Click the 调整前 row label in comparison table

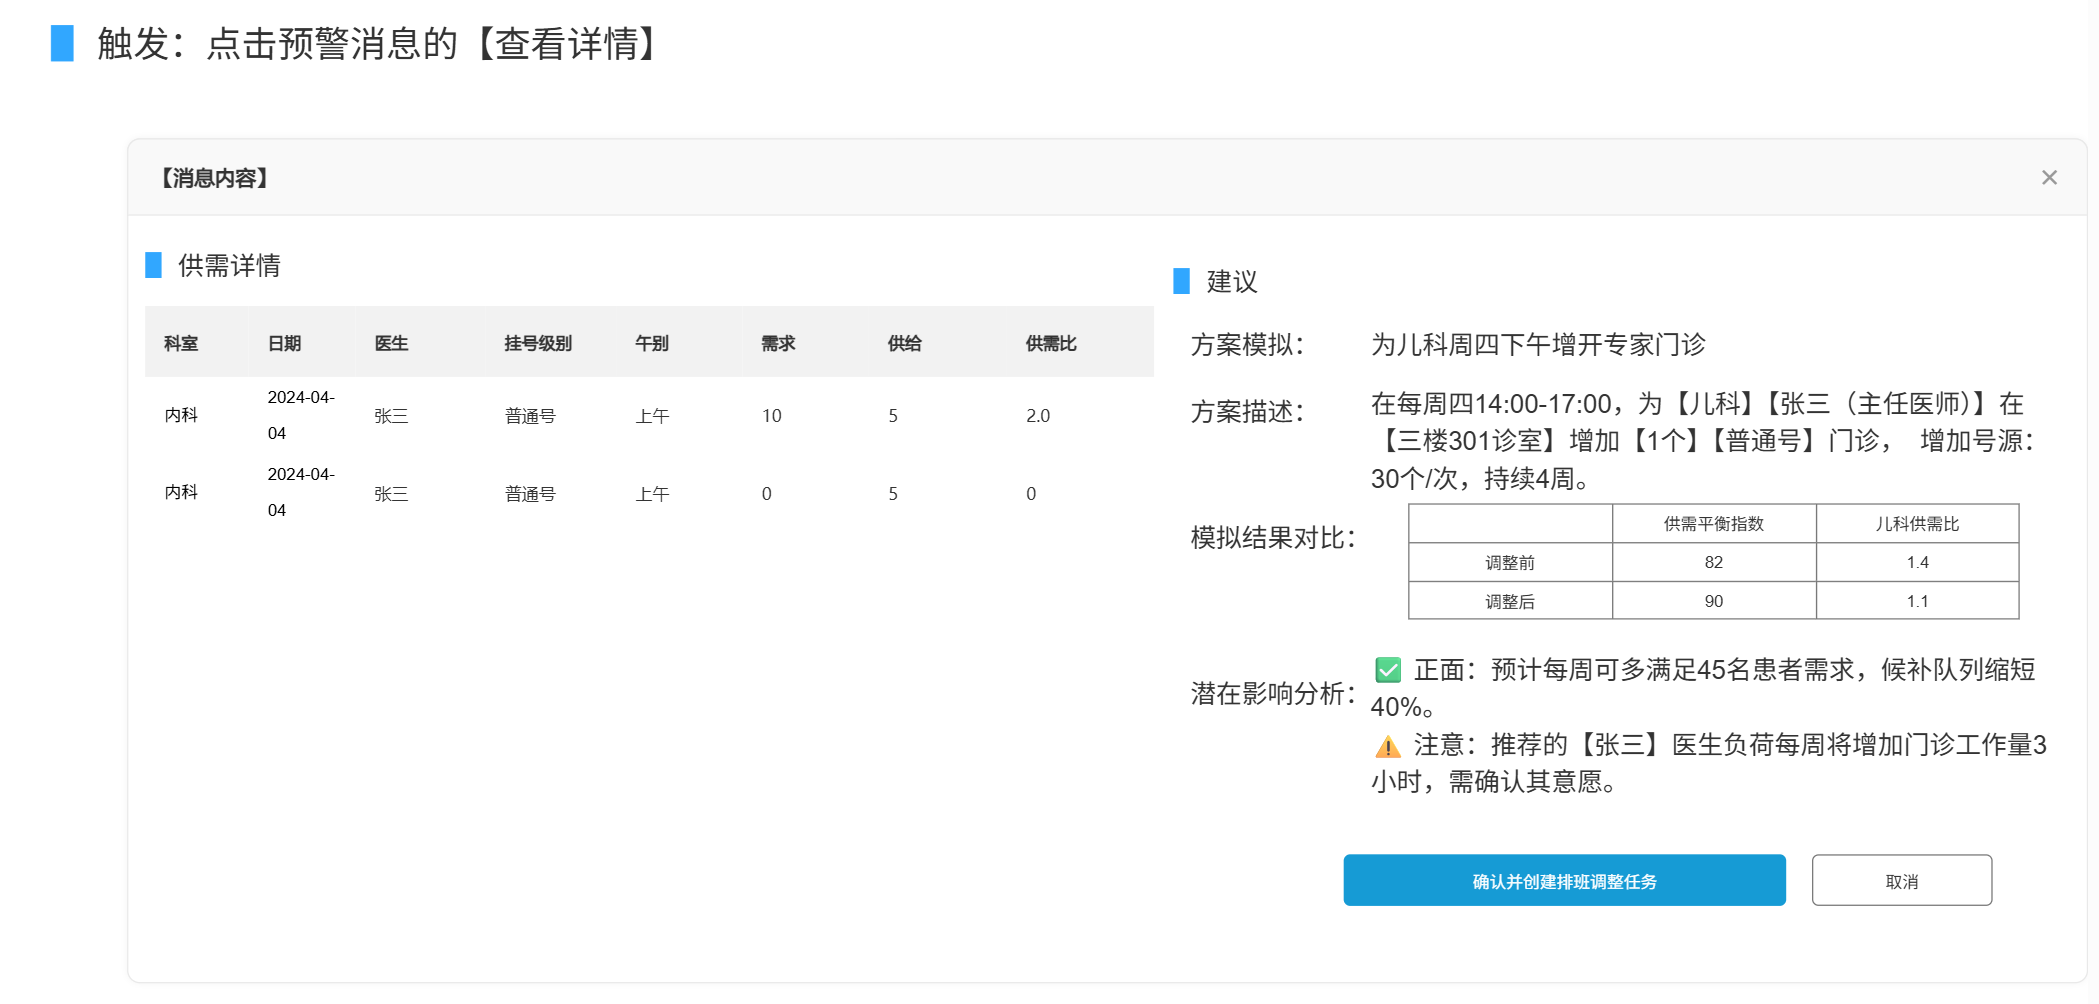(x=1509, y=563)
